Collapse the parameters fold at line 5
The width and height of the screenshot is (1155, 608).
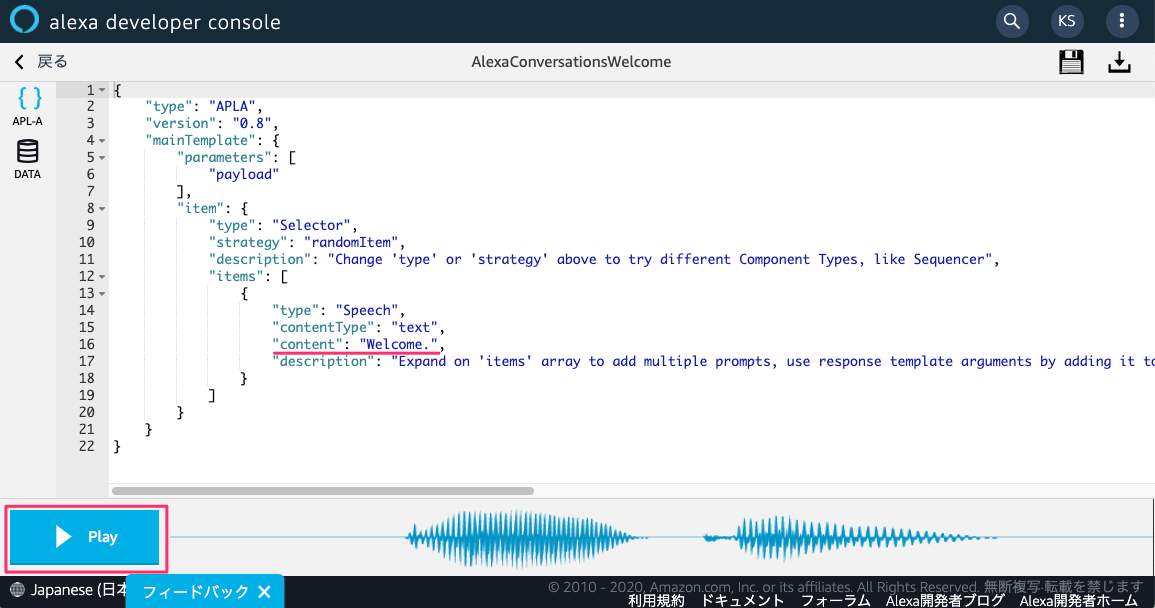pyautogui.click(x=102, y=158)
